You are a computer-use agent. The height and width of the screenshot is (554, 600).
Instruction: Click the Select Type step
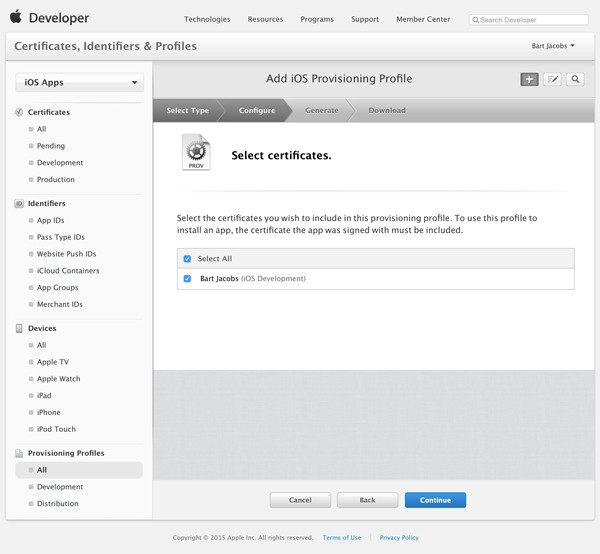coord(188,110)
